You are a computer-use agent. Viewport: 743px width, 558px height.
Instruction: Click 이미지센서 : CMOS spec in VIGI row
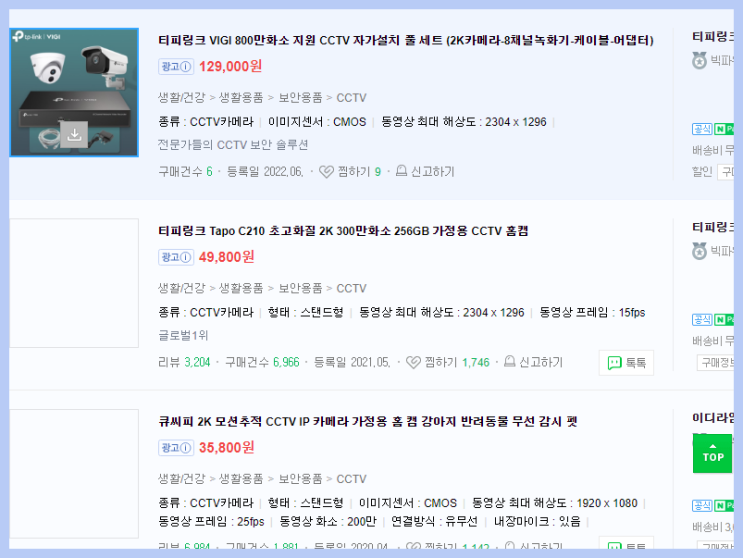(317, 122)
